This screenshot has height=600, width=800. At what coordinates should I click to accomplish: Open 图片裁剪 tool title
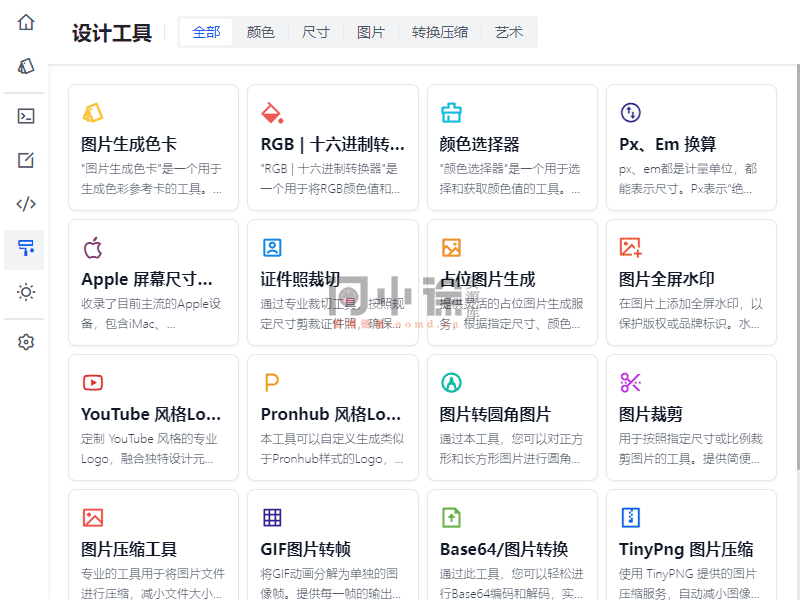[x=651, y=414]
